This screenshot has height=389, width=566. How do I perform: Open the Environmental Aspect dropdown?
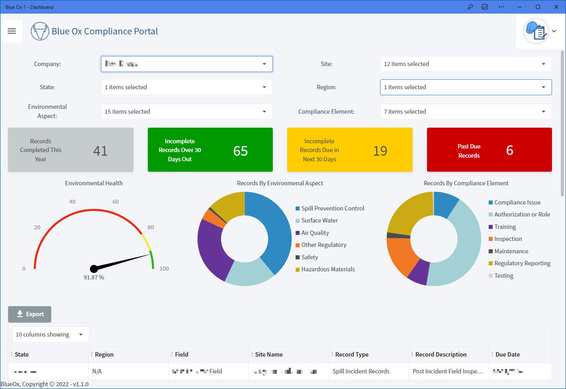pyautogui.click(x=187, y=112)
